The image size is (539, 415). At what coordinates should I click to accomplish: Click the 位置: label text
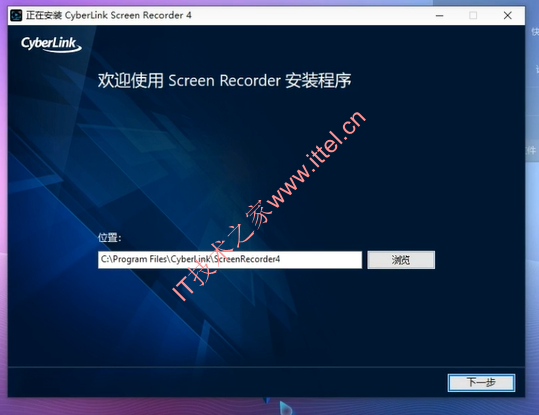click(x=109, y=238)
